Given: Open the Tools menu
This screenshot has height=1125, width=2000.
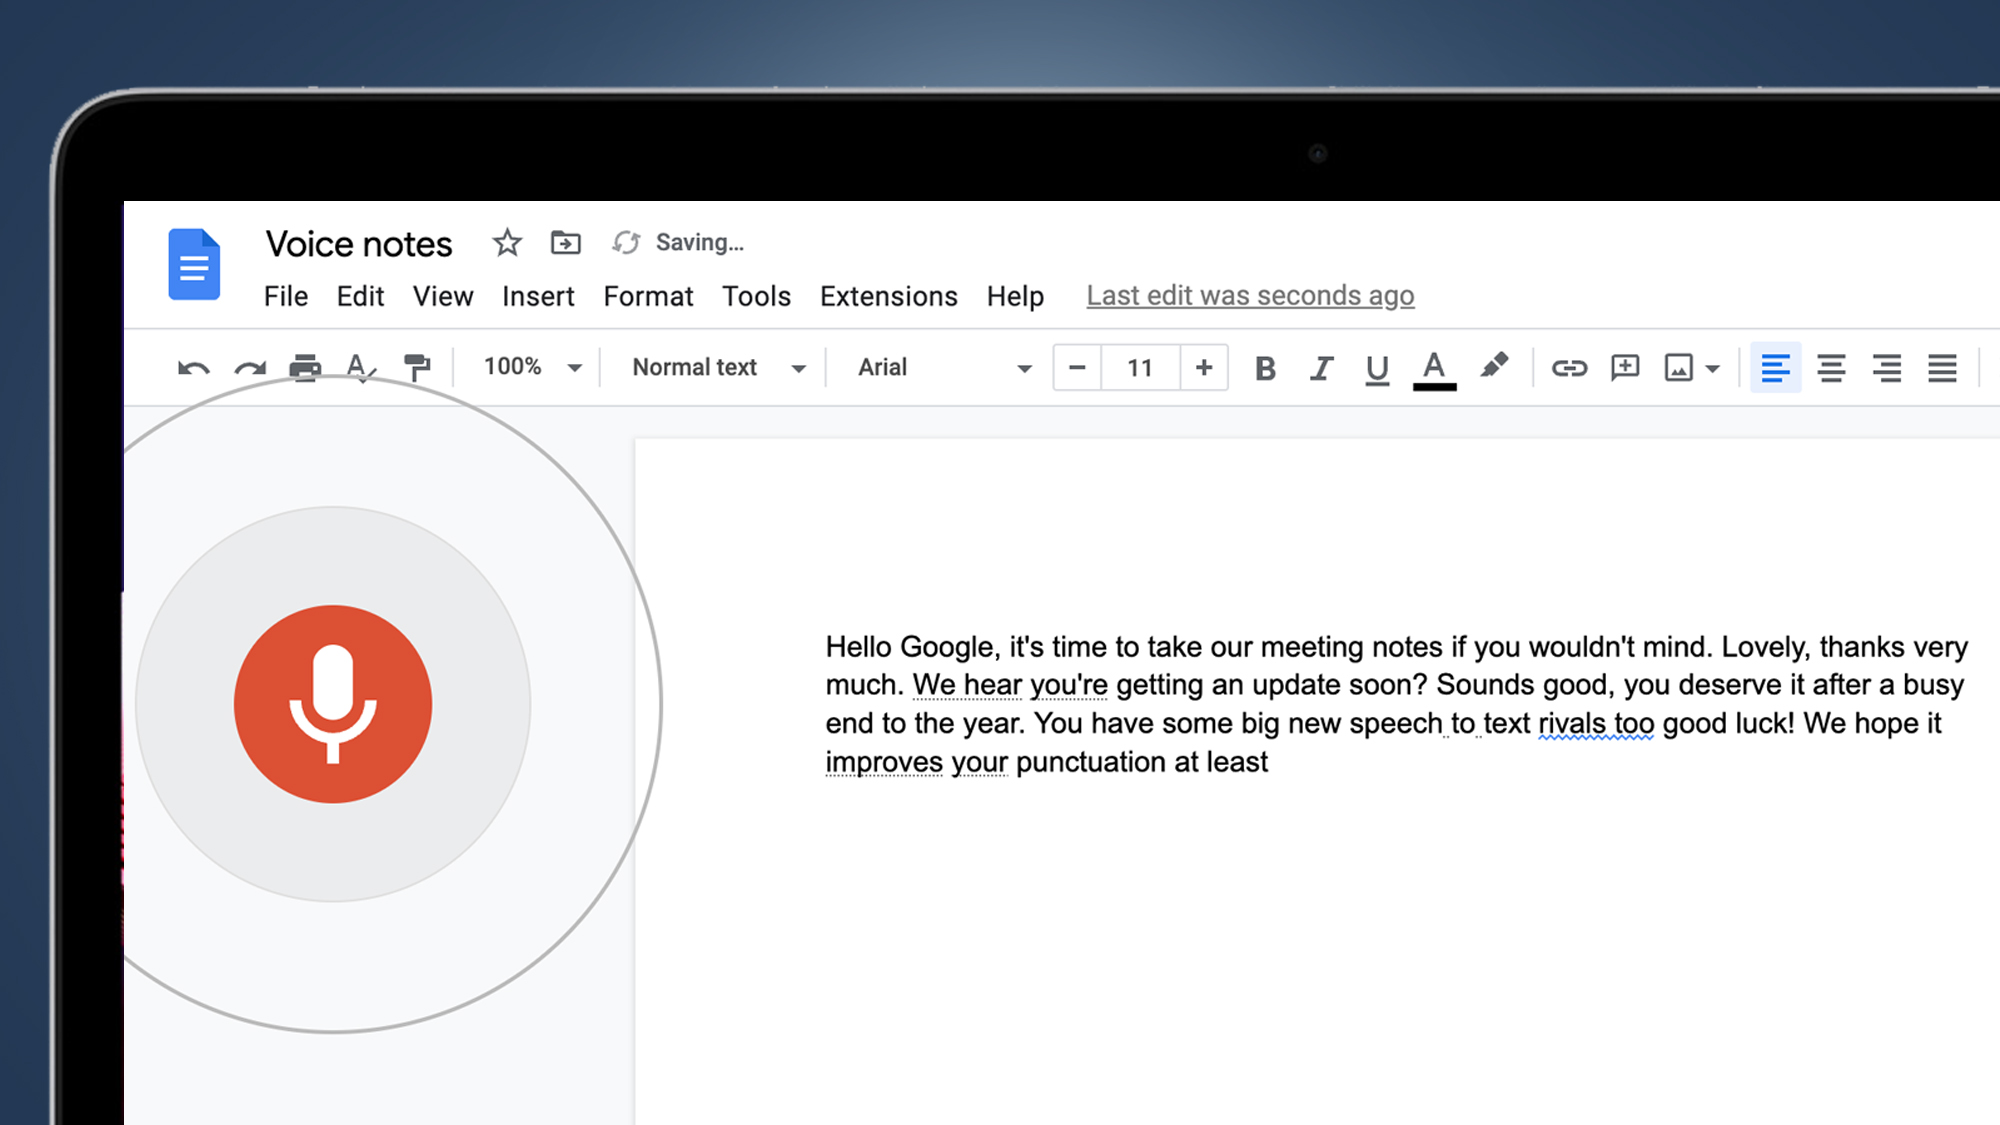Looking at the screenshot, I should tap(756, 297).
